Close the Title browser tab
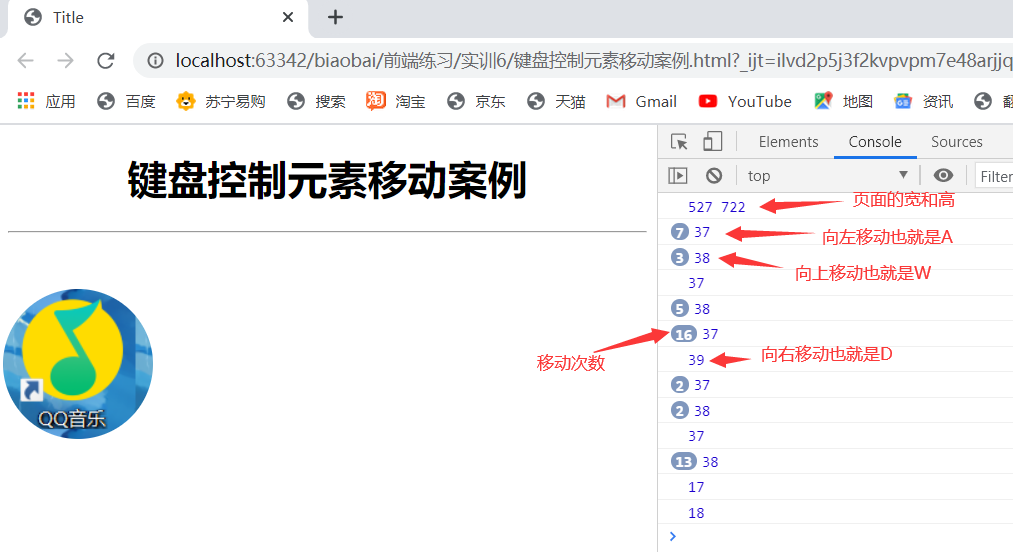 (288, 17)
